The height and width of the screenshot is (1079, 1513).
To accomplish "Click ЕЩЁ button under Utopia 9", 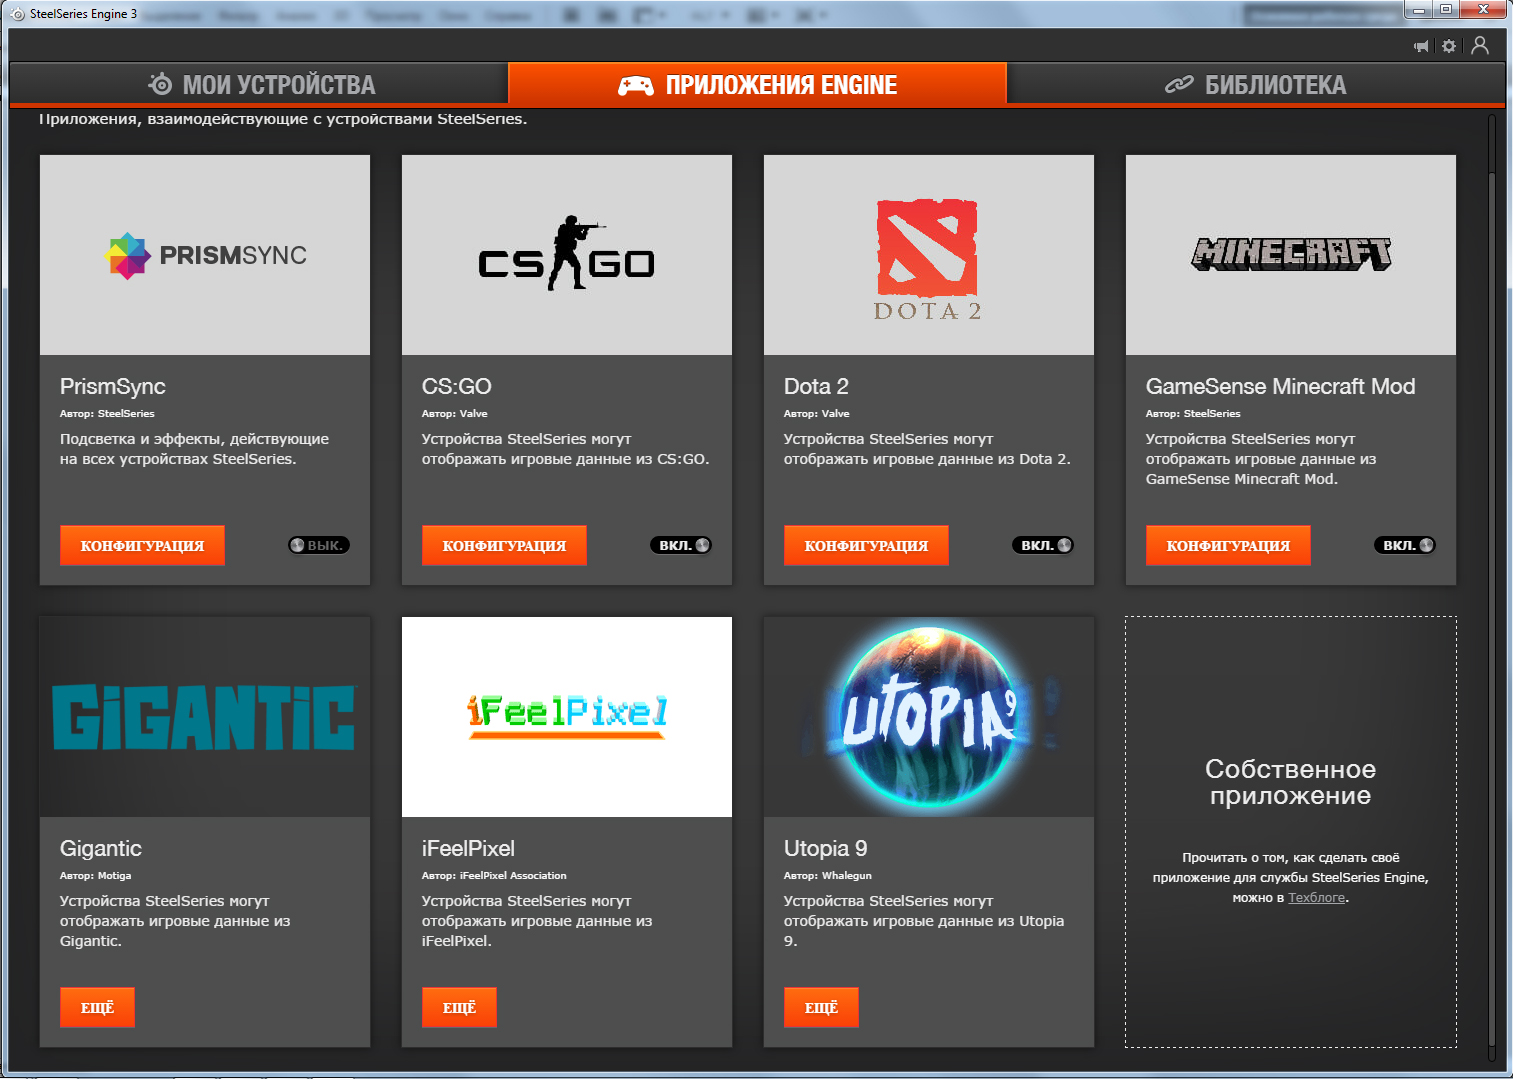I will click(821, 1007).
